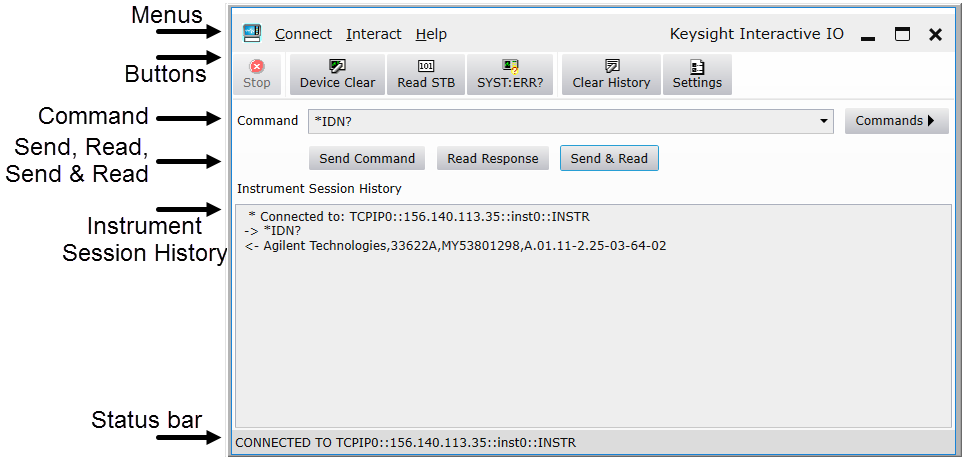Viewport: 962px width, 460px height.
Task: Click the SYST:ERR? toolbar icon
Action: [510, 67]
